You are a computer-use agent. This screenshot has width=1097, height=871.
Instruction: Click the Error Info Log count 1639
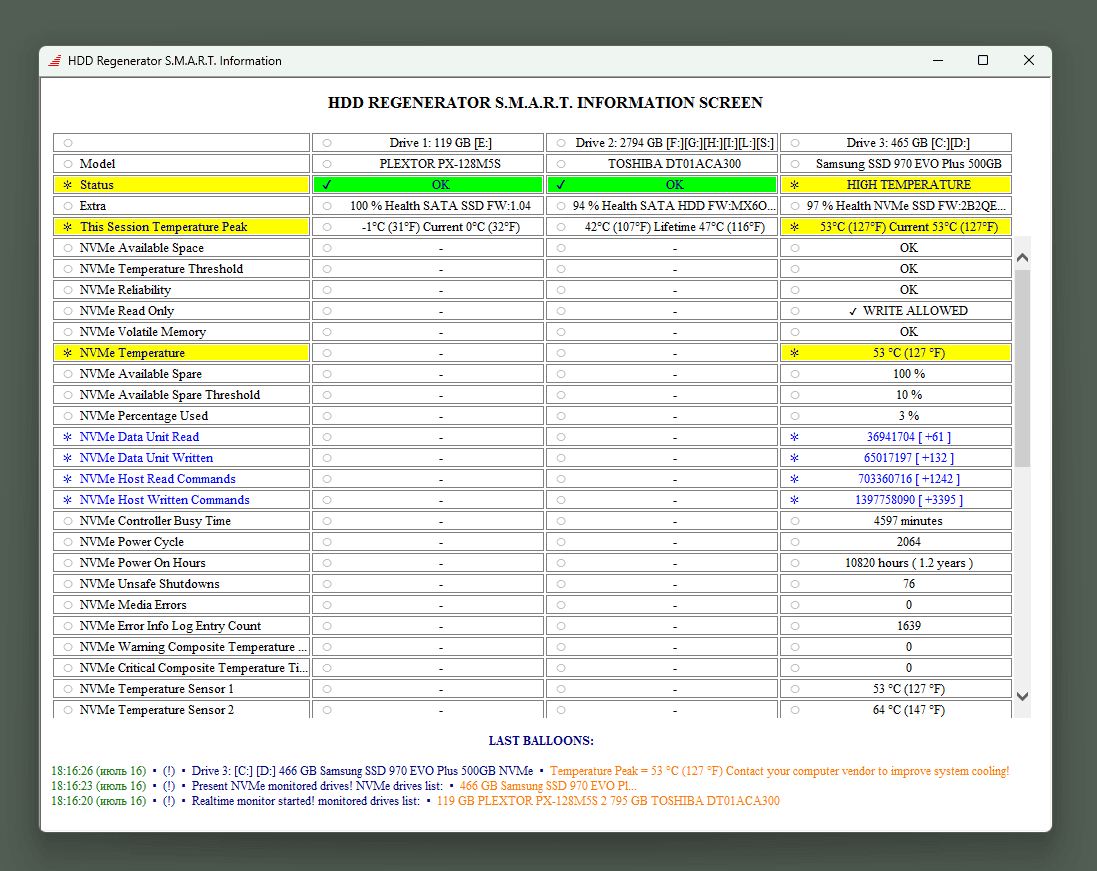pos(908,625)
